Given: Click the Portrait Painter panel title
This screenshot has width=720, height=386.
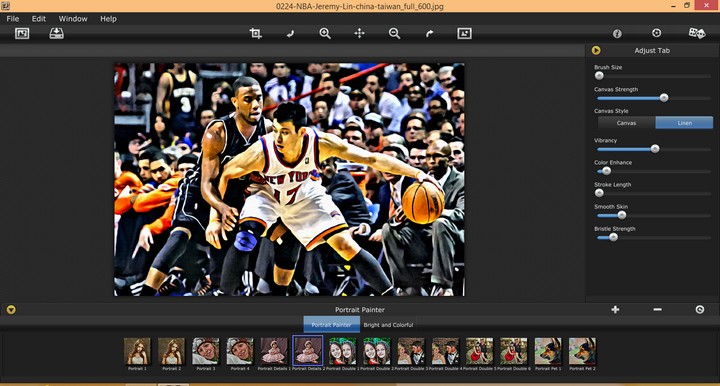Looking at the screenshot, I should point(360,310).
